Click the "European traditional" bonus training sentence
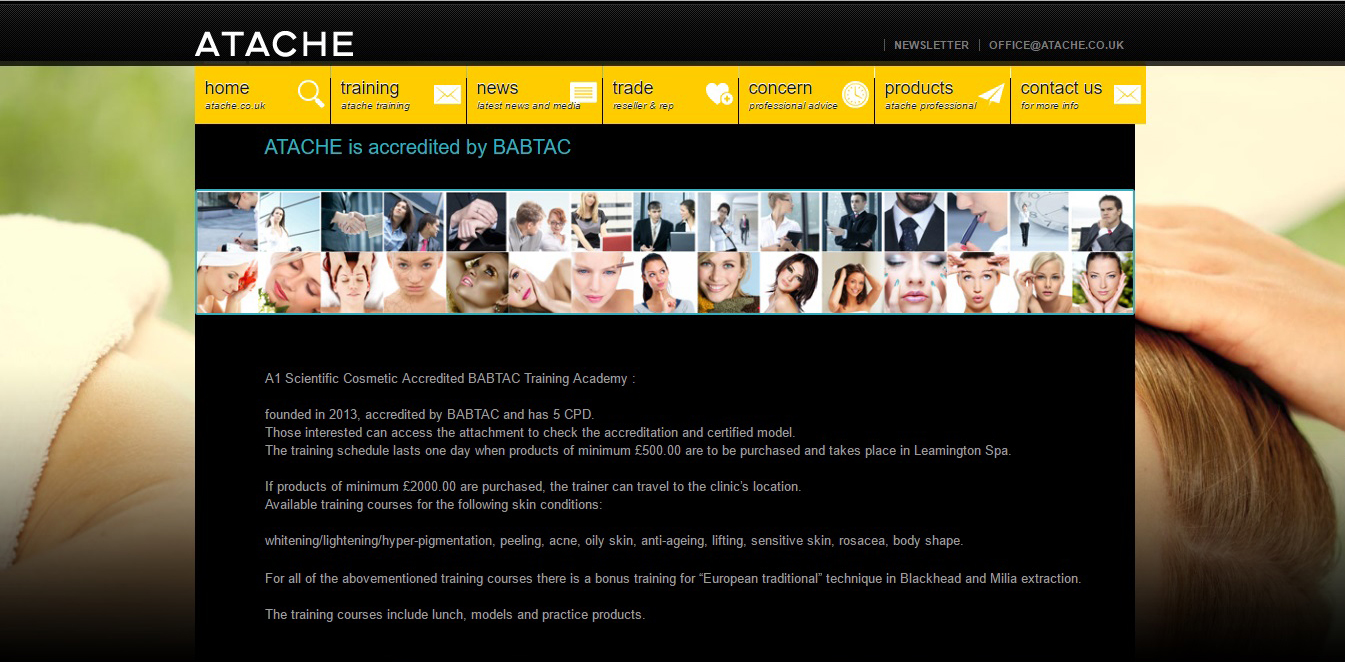 pyautogui.click(x=673, y=579)
